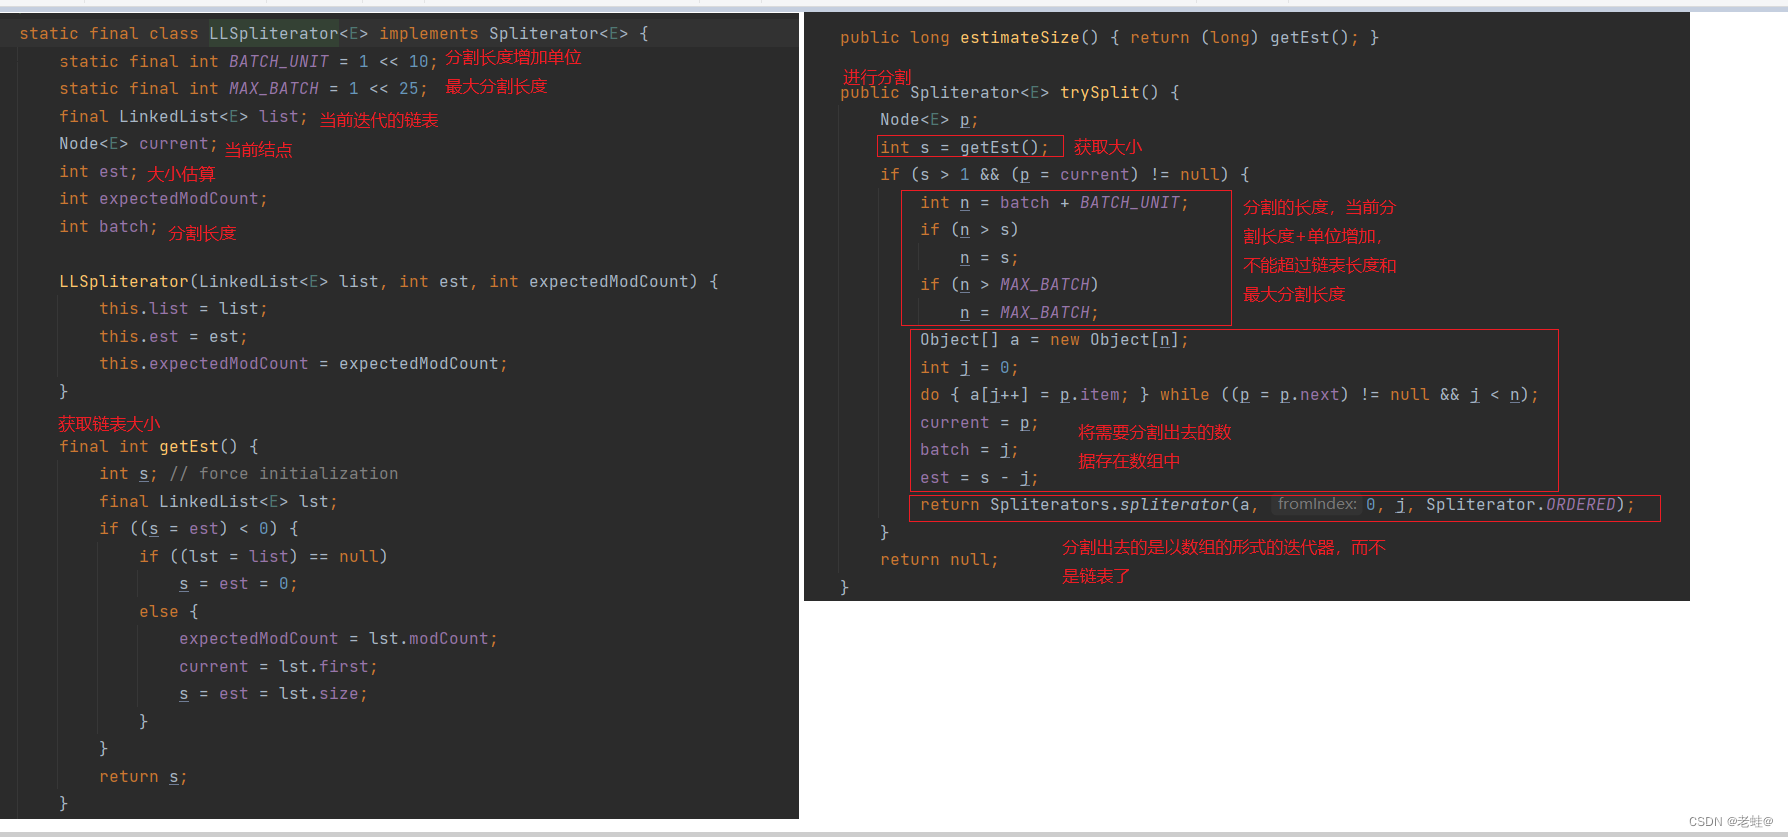Select the estimateSize() method line
1788x837 pixels.
coord(1110,38)
